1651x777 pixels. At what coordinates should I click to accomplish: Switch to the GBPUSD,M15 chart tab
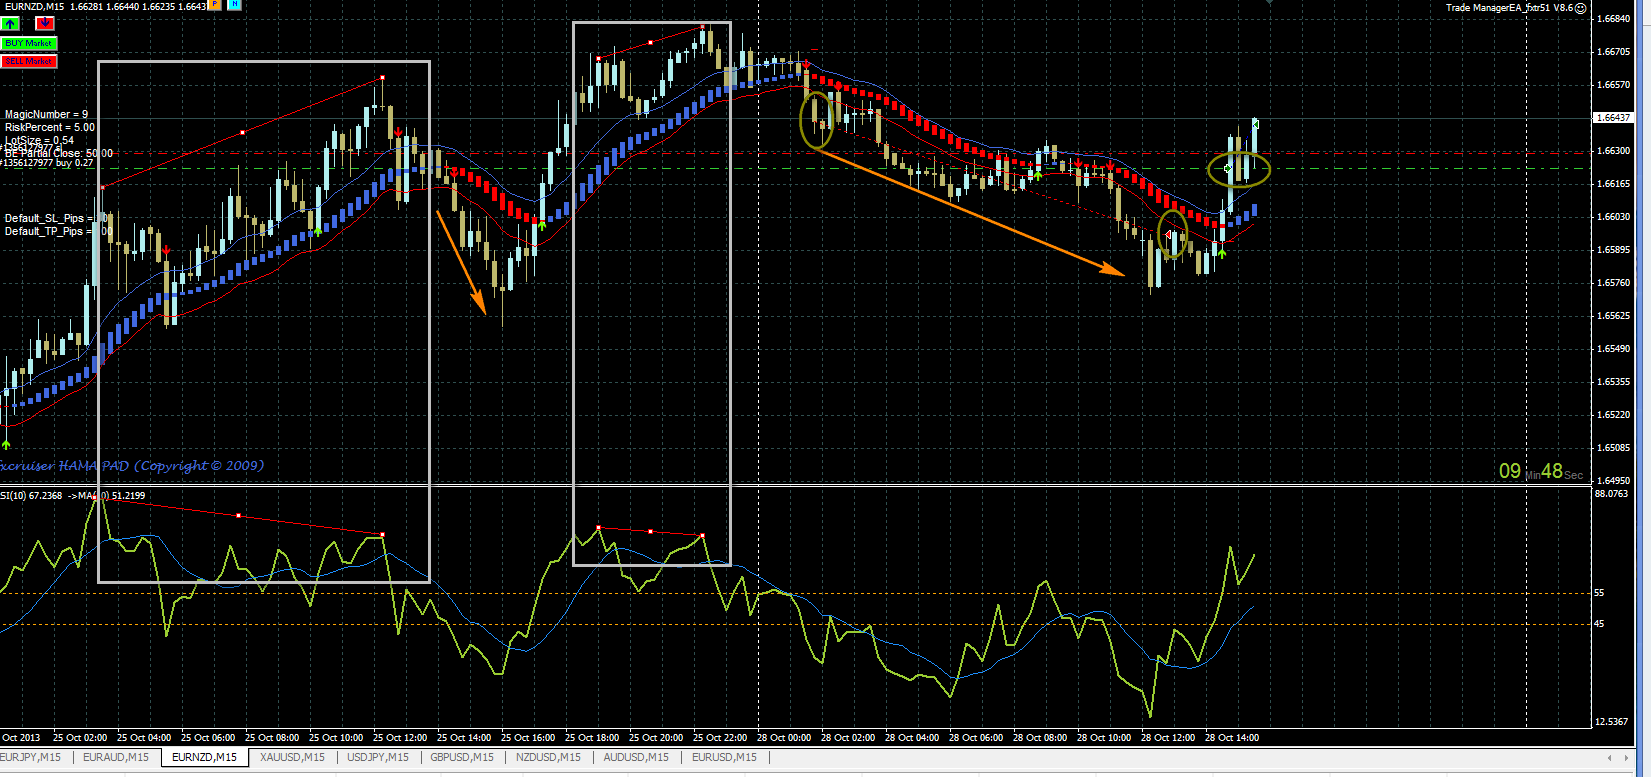click(462, 757)
